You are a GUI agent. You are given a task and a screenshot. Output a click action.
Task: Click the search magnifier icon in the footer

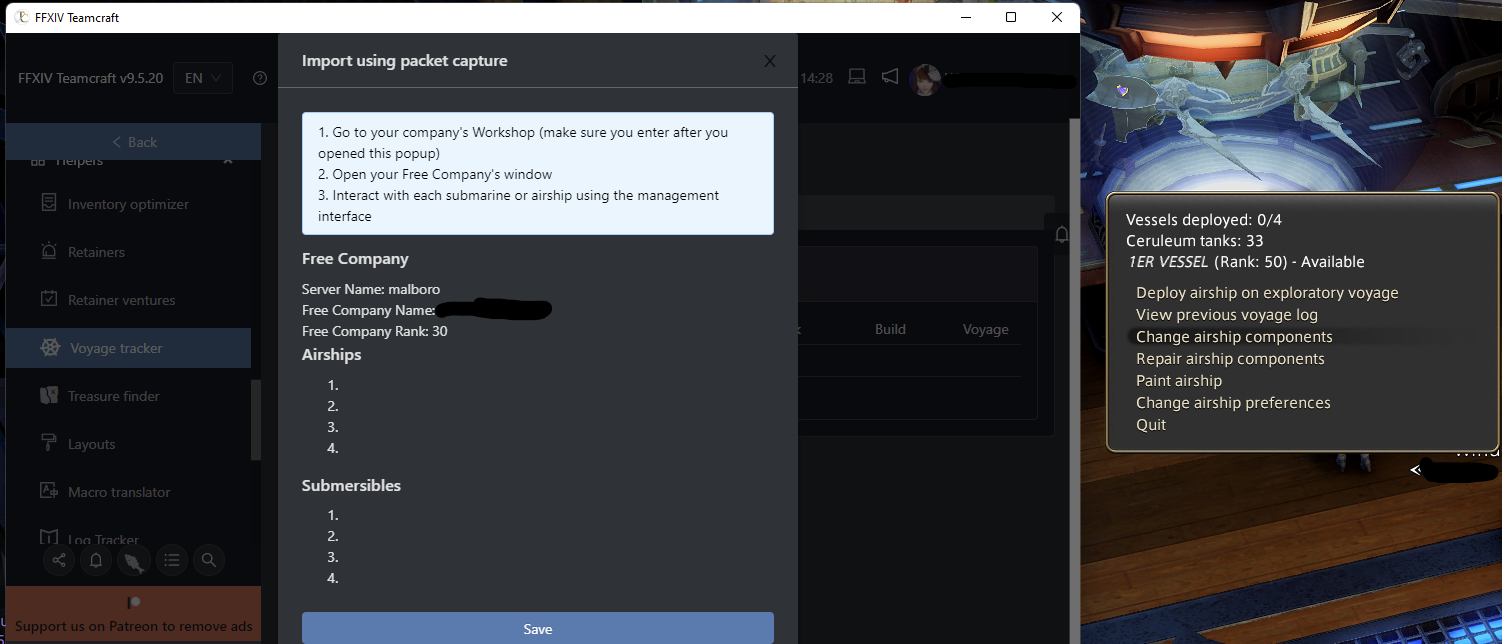[x=209, y=560]
